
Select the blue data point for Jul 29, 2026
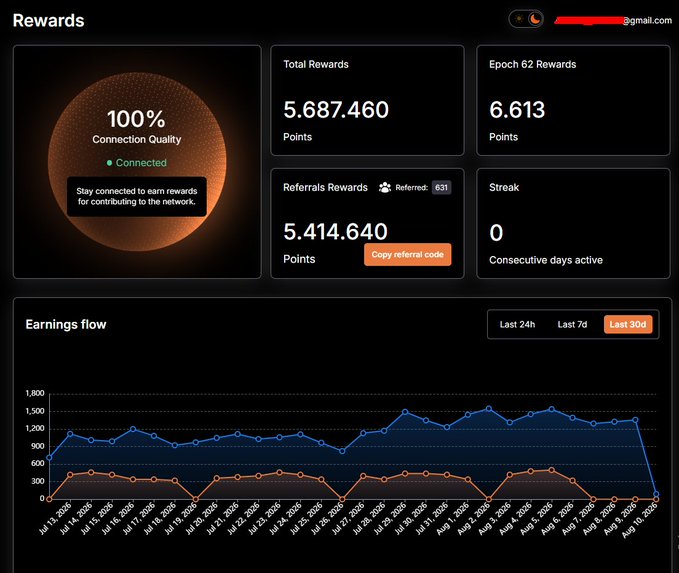point(405,412)
